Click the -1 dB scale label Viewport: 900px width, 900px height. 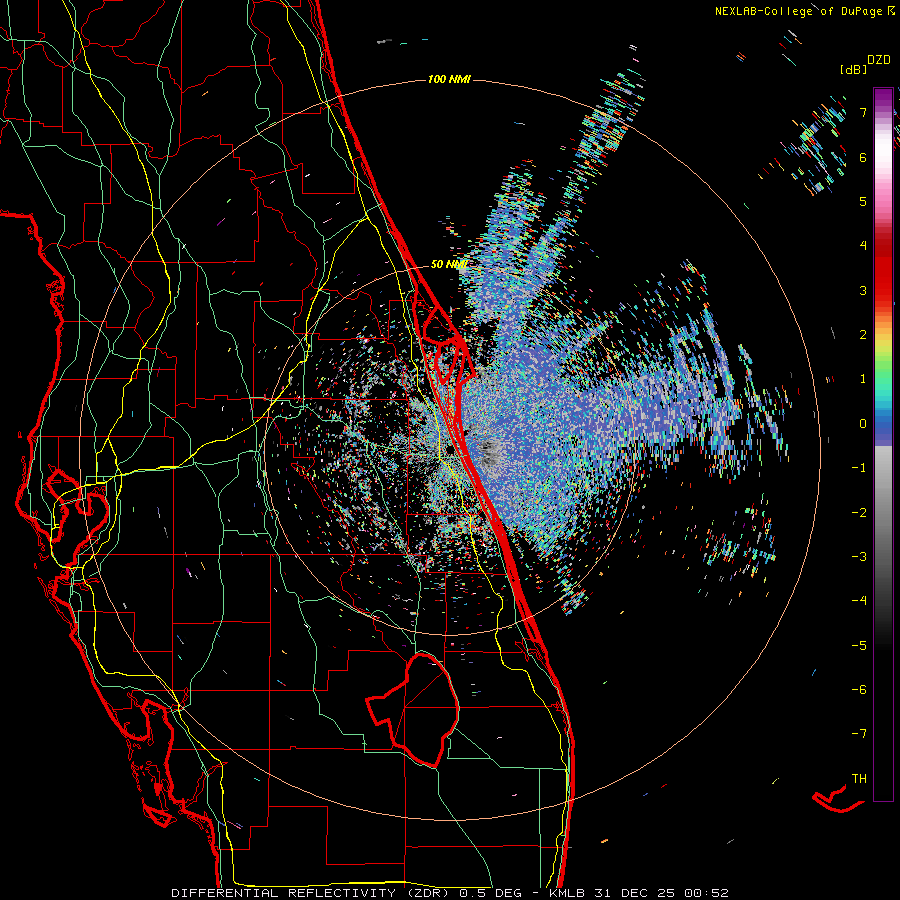[859, 468]
